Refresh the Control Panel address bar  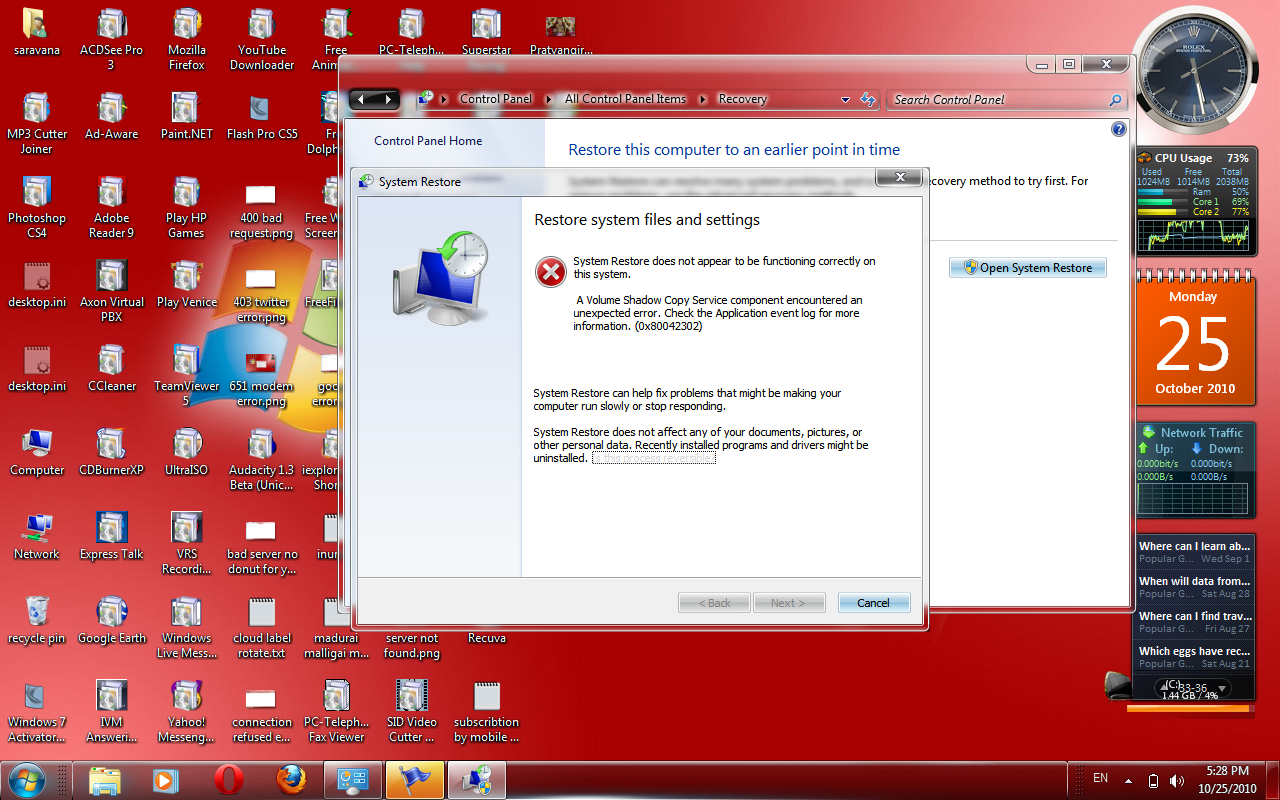[x=868, y=100]
